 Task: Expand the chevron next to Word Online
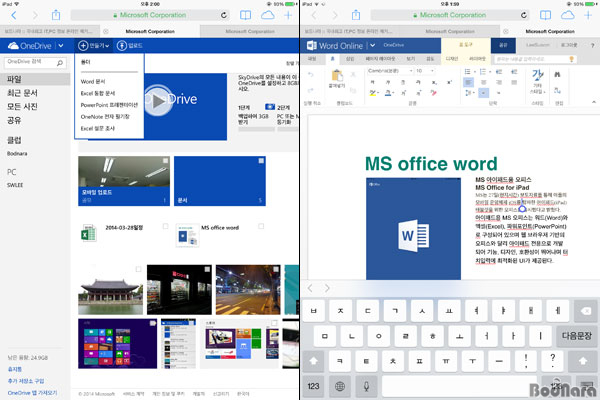[372, 46]
